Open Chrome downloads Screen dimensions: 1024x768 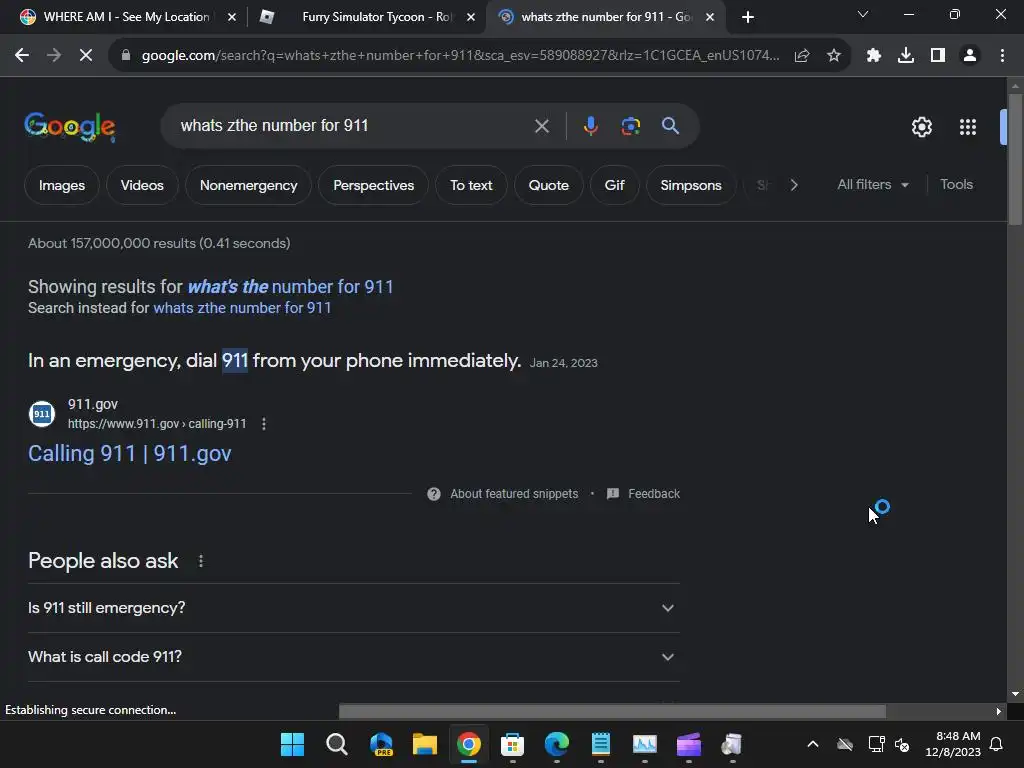point(906,56)
